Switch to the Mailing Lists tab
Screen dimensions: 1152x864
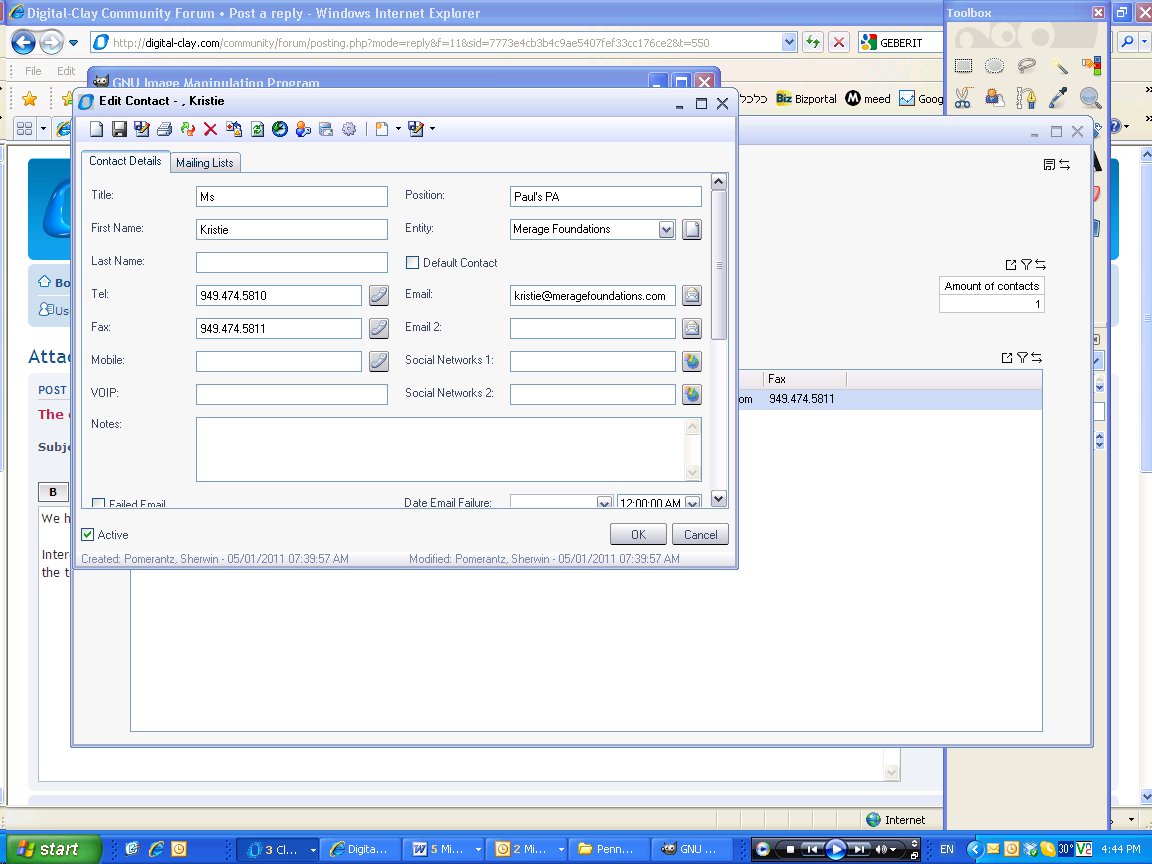205,162
